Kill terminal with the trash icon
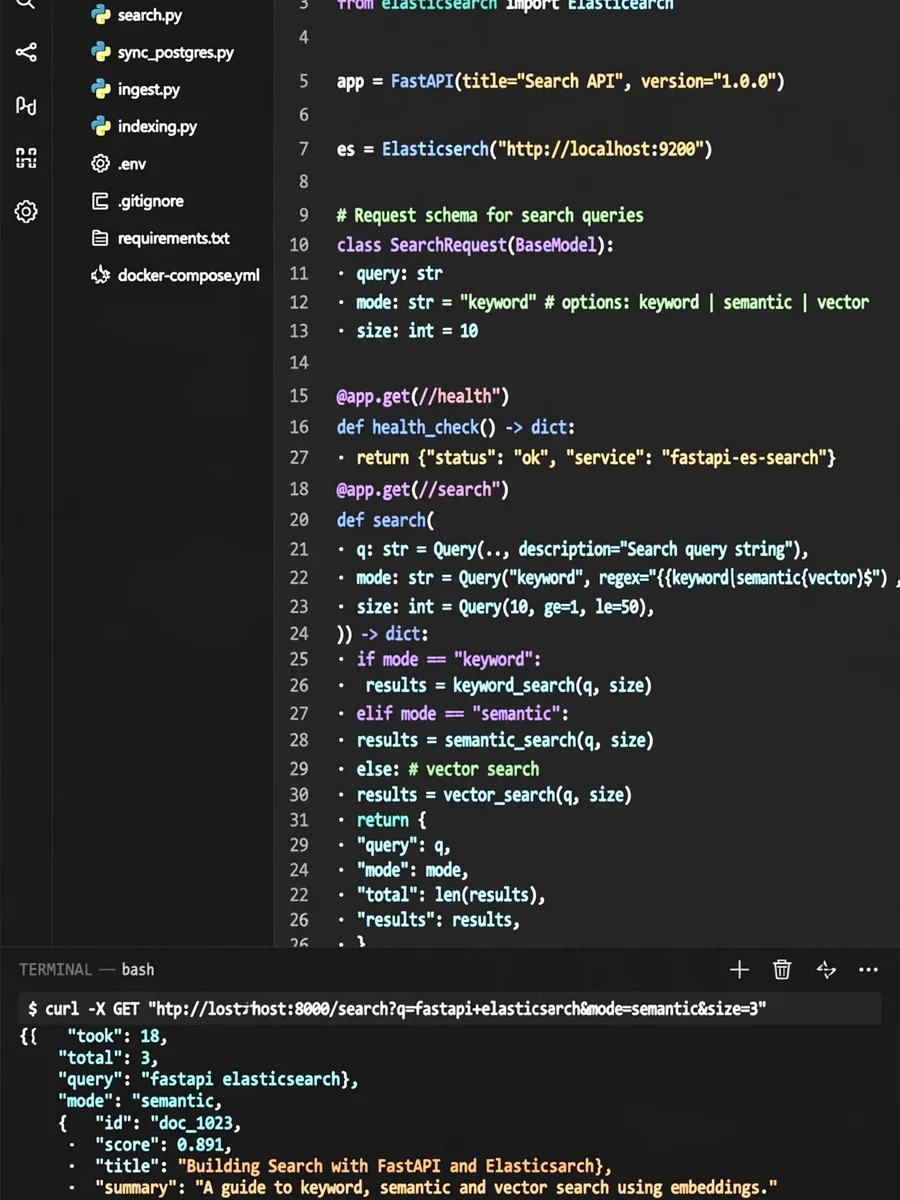The width and height of the screenshot is (900, 1200). [782, 969]
